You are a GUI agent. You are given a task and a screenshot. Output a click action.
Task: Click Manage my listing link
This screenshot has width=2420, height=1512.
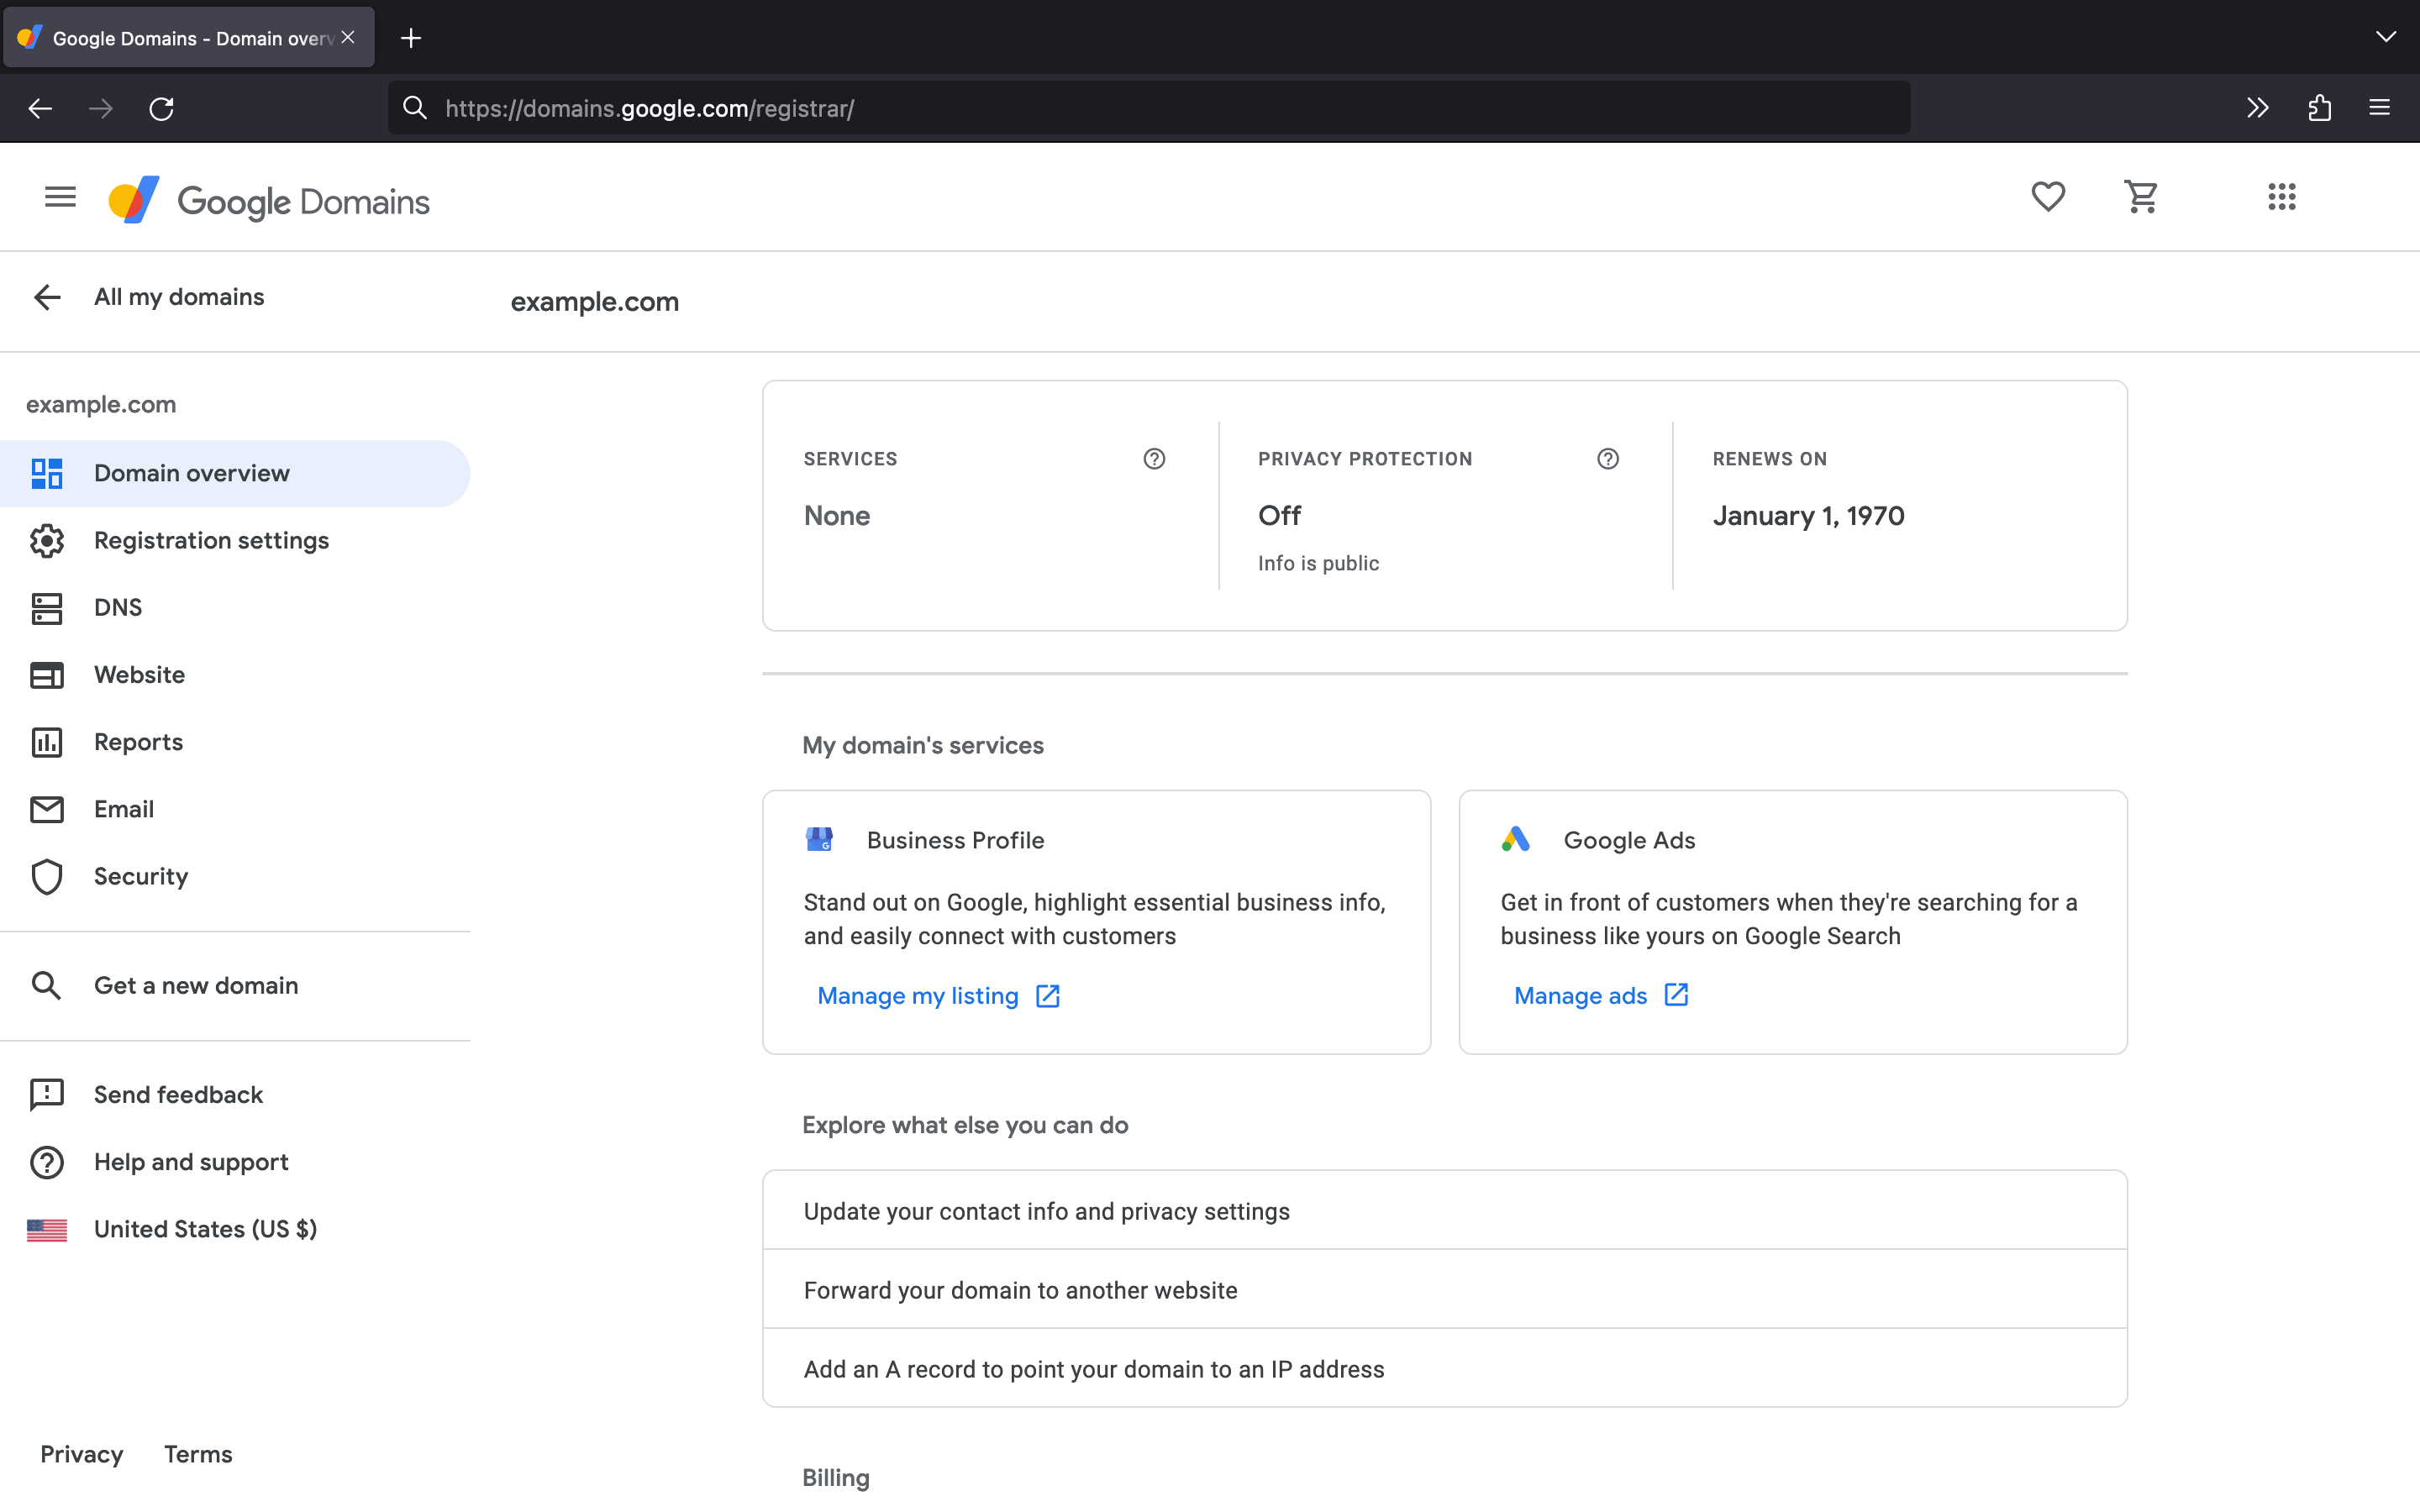click(x=918, y=995)
